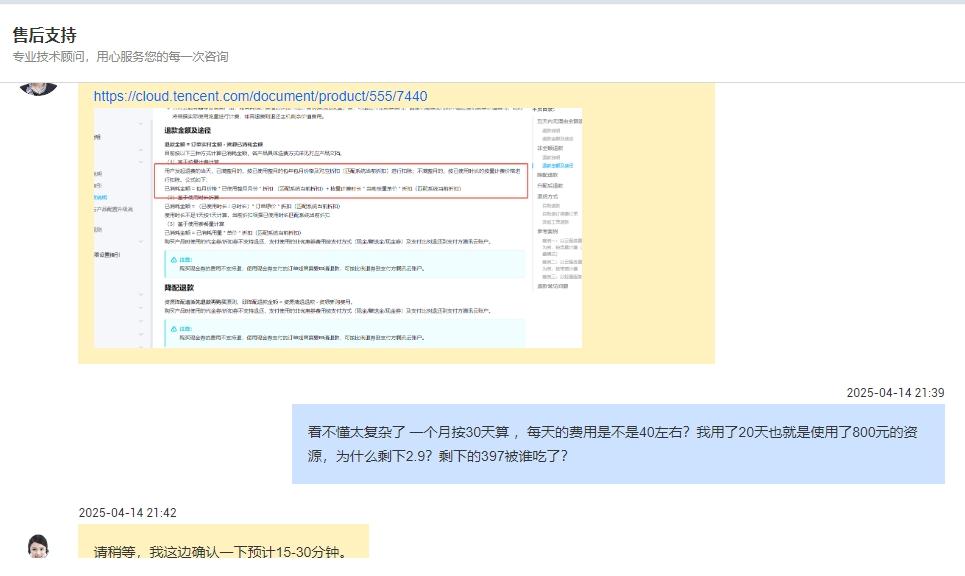Collapse the topmost chevron in the doc sidebar
The image size is (965, 576).
point(139,124)
